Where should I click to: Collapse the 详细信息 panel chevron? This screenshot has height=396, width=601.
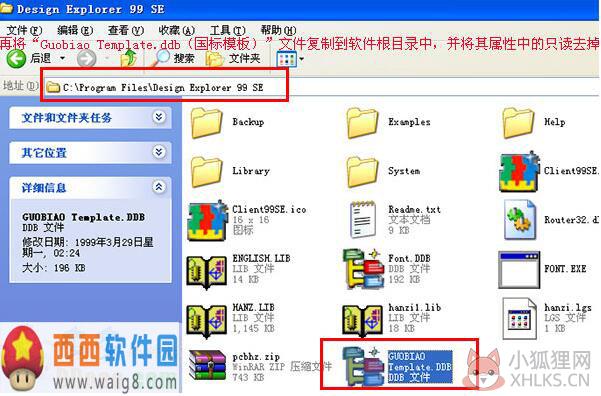(159, 187)
